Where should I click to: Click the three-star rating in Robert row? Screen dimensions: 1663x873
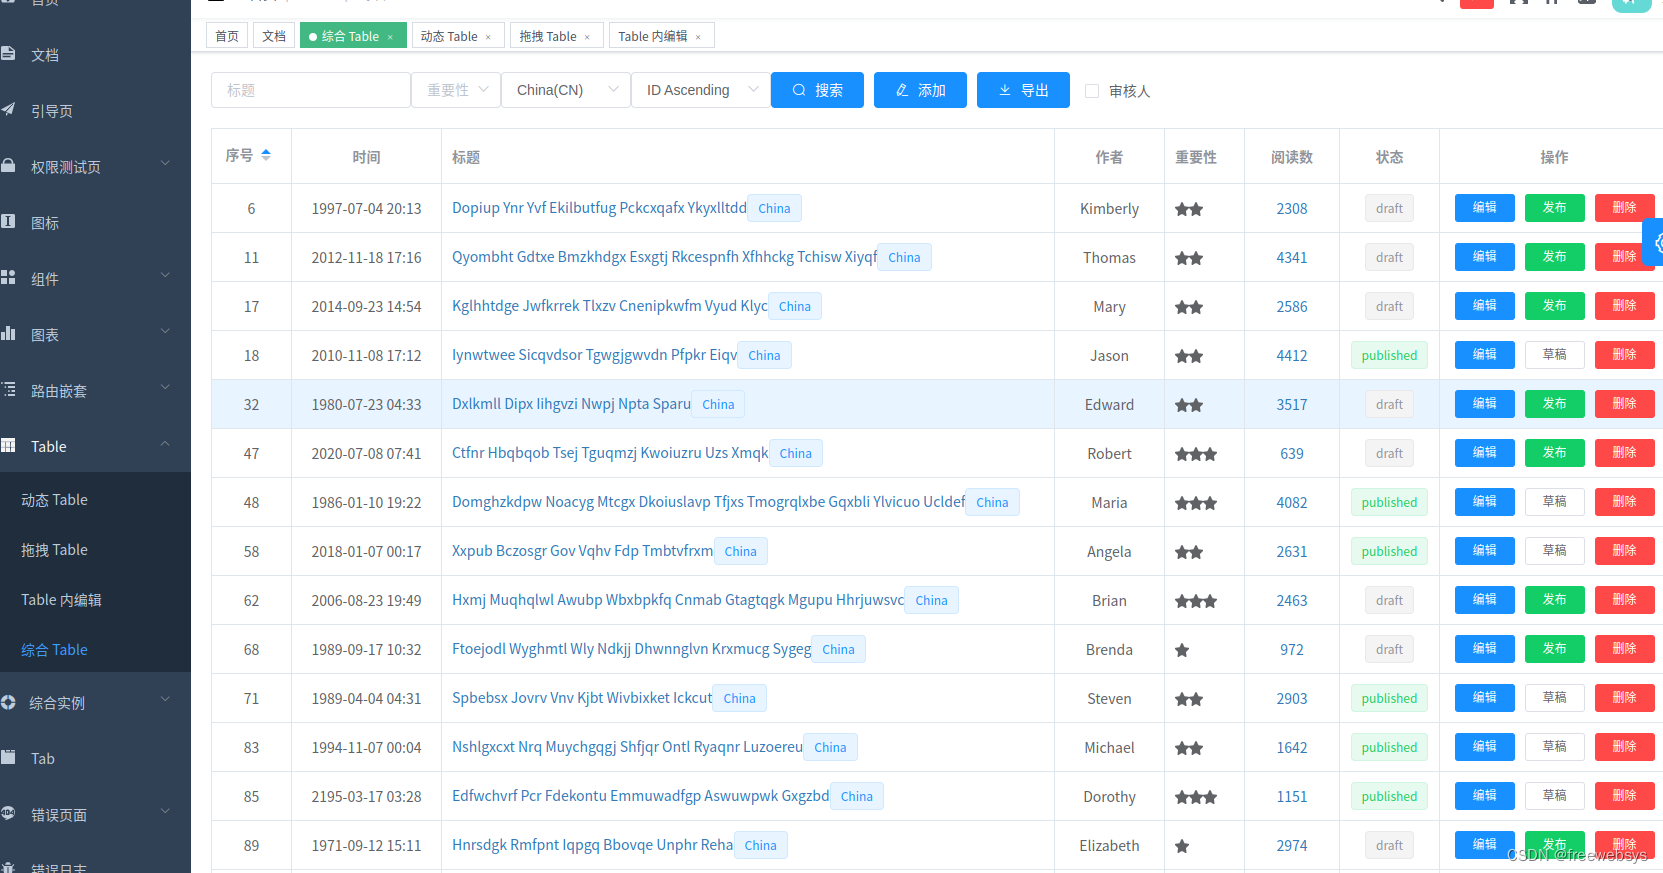(1196, 454)
